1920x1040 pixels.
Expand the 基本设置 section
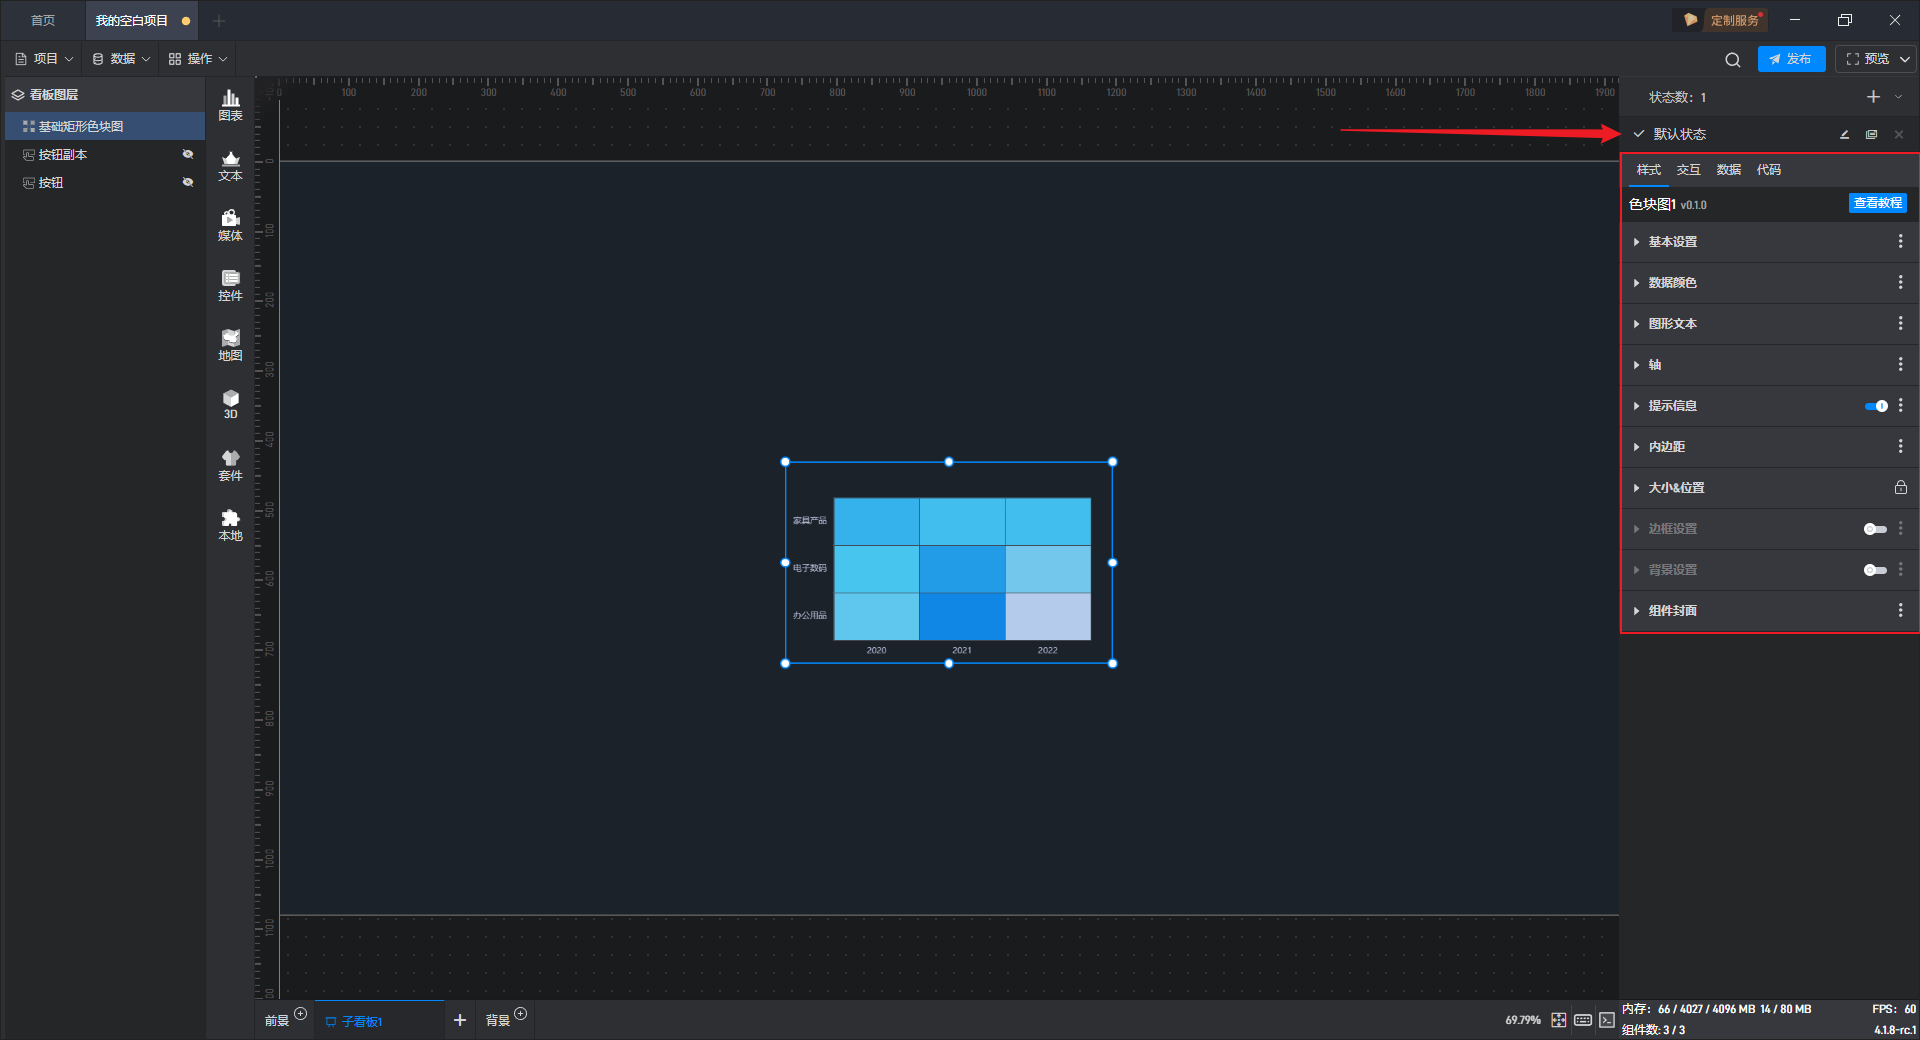point(1672,242)
